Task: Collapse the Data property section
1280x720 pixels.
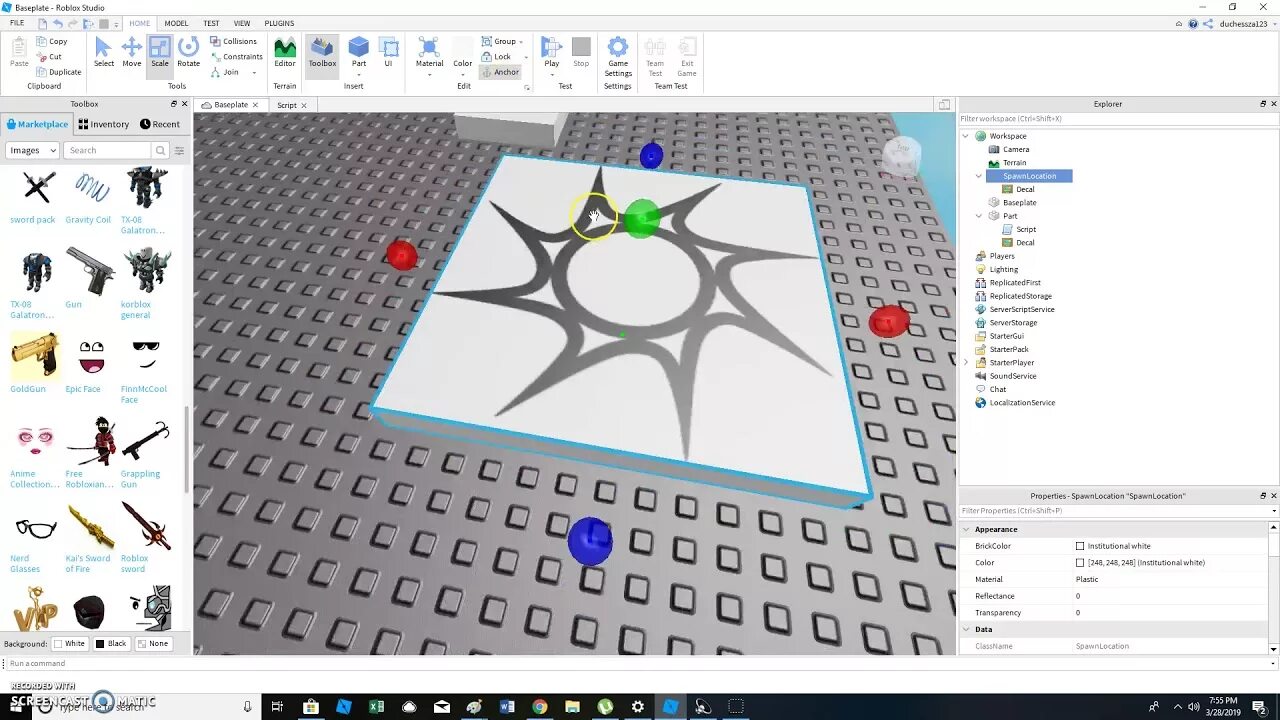Action: coord(967,629)
